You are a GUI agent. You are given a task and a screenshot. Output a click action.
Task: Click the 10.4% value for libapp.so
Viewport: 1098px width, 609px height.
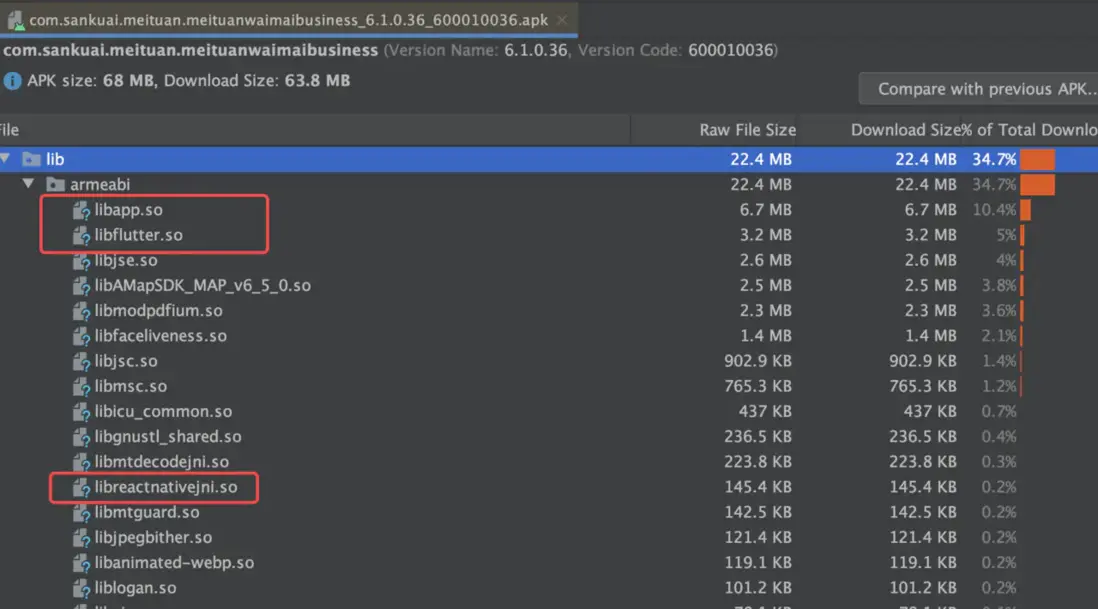click(994, 210)
